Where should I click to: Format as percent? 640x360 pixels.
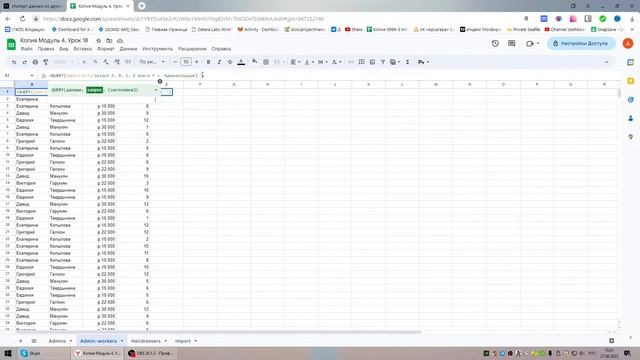pos(95,62)
